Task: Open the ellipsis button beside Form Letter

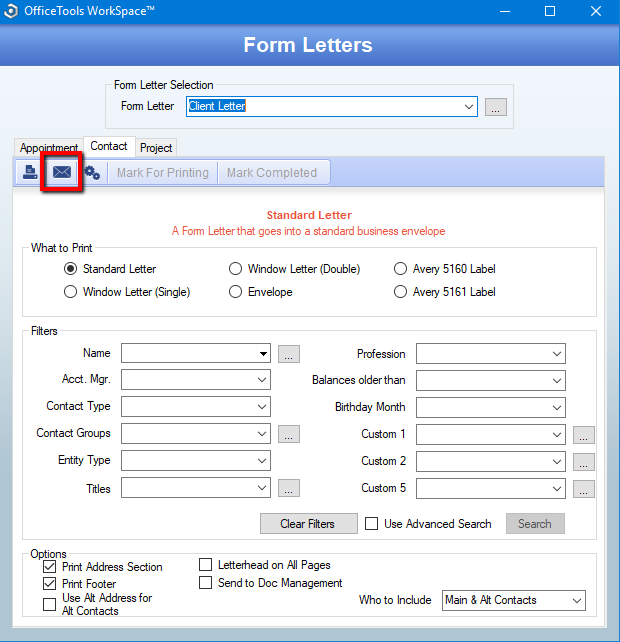Action: (x=496, y=107)
